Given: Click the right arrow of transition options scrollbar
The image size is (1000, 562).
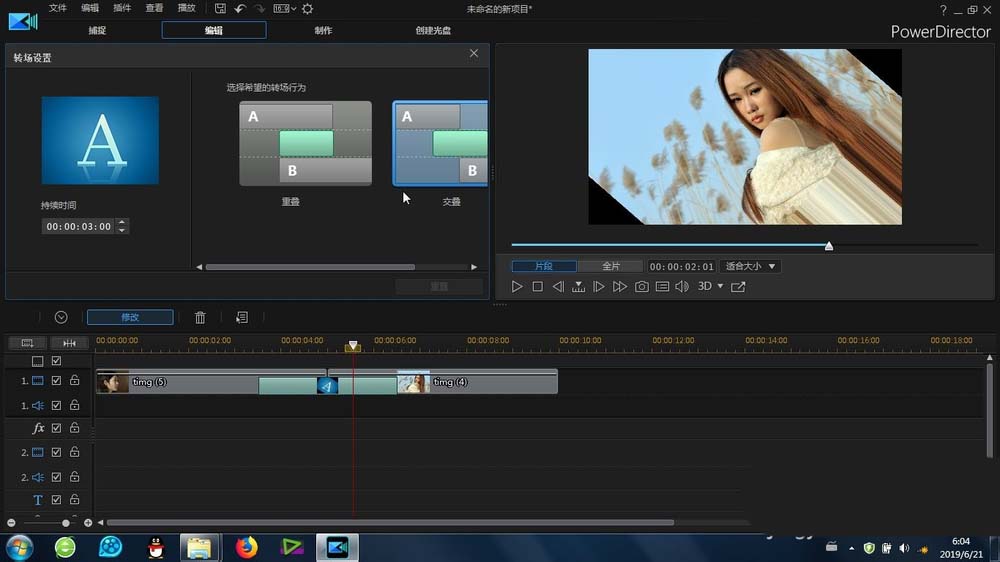Looking at the screenshot, I should (x=474, y=267).
